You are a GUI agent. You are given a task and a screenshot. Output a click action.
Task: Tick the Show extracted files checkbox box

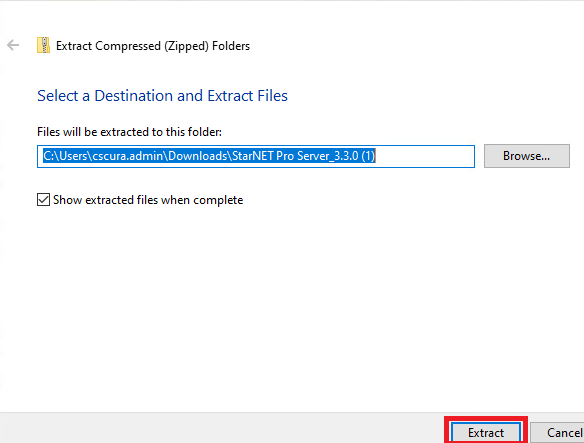(x=43, y=200)
